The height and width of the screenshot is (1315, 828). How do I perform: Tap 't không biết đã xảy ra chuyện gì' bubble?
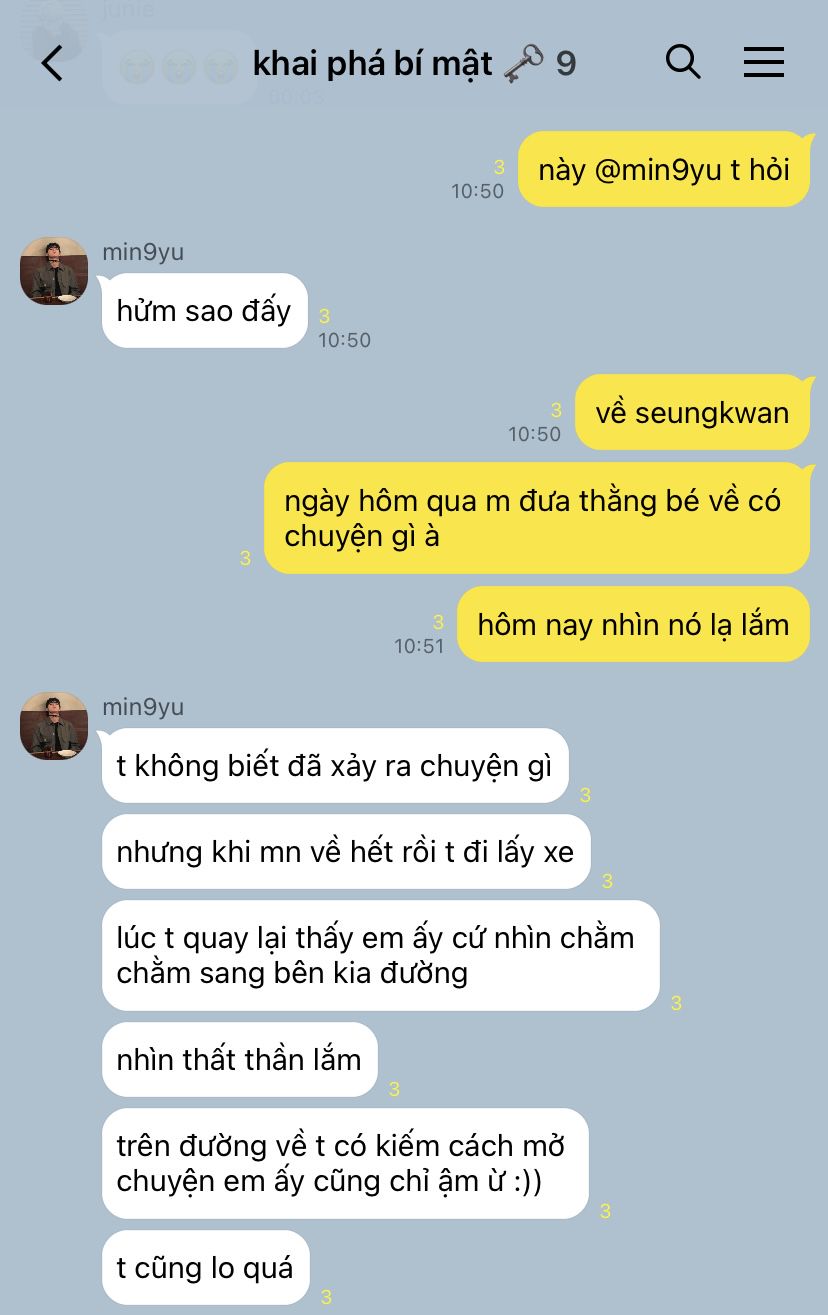click(335, 765)
